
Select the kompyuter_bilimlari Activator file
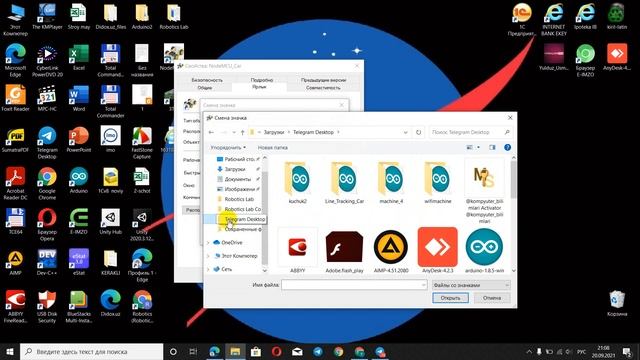point(484,191)
